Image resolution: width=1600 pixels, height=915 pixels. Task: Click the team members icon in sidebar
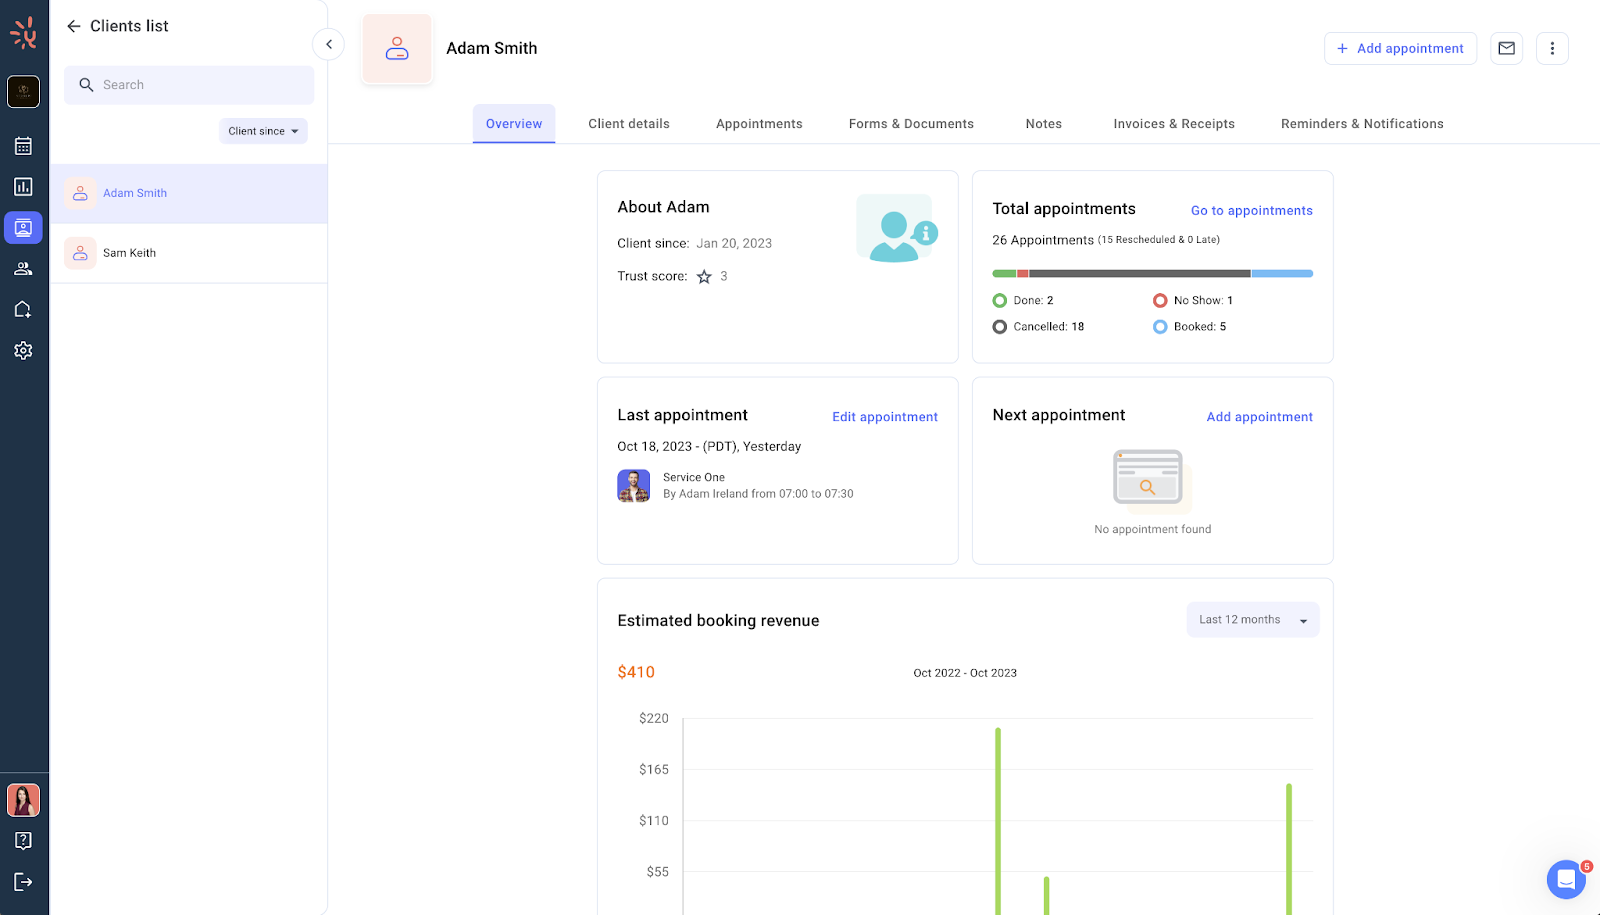pos(23,269)
